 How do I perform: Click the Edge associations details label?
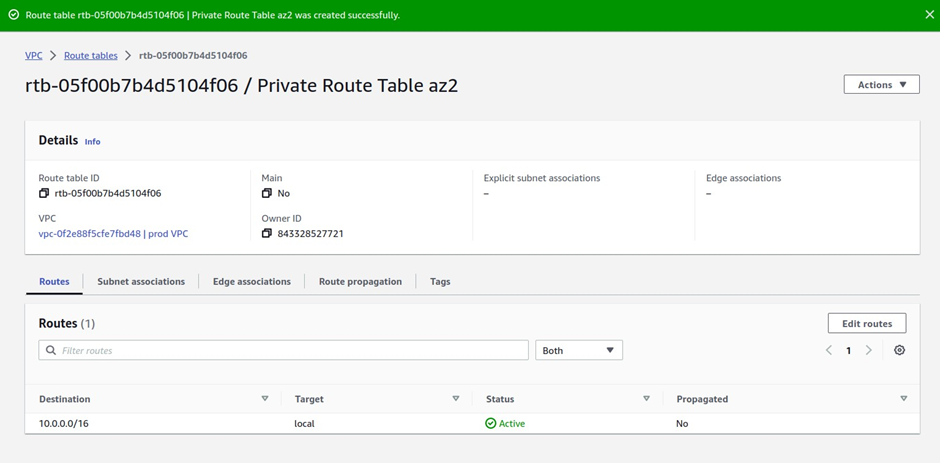[743, 178]
